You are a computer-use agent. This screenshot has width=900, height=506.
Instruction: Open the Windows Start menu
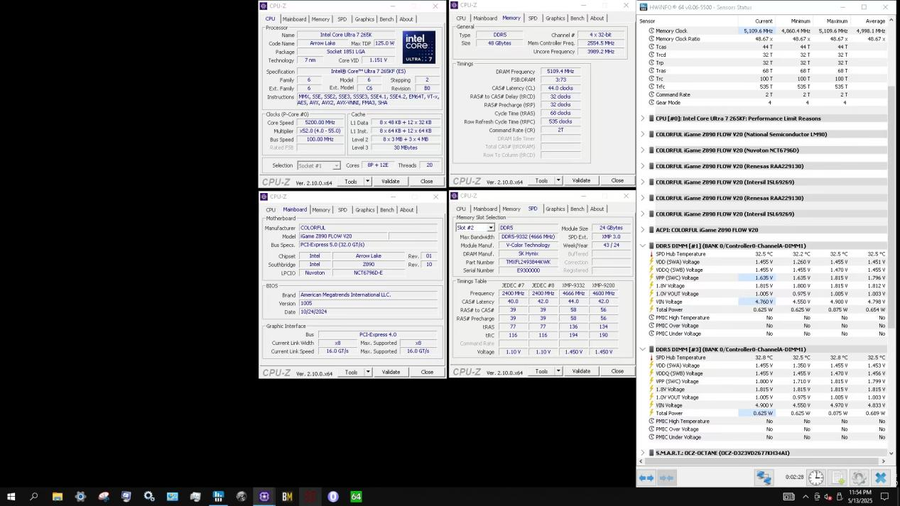coord(11,496)
